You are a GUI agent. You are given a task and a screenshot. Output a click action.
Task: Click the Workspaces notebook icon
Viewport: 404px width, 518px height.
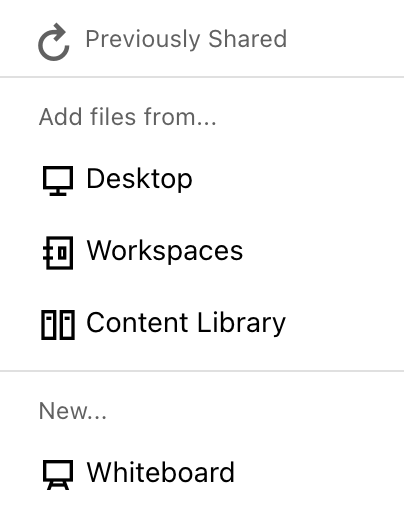(58, 253)
